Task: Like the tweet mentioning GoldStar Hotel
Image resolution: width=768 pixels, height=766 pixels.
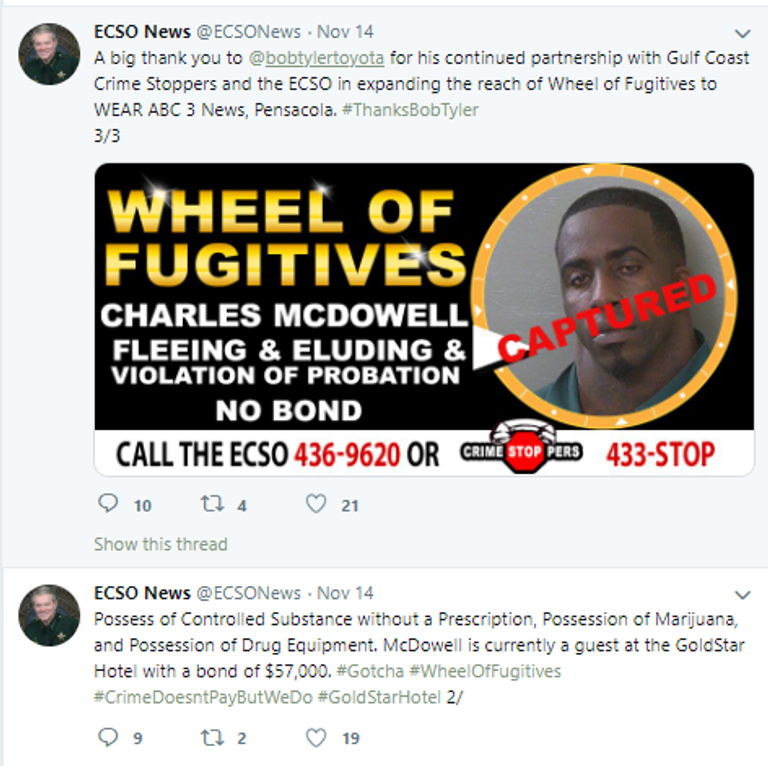Action: 316,737
